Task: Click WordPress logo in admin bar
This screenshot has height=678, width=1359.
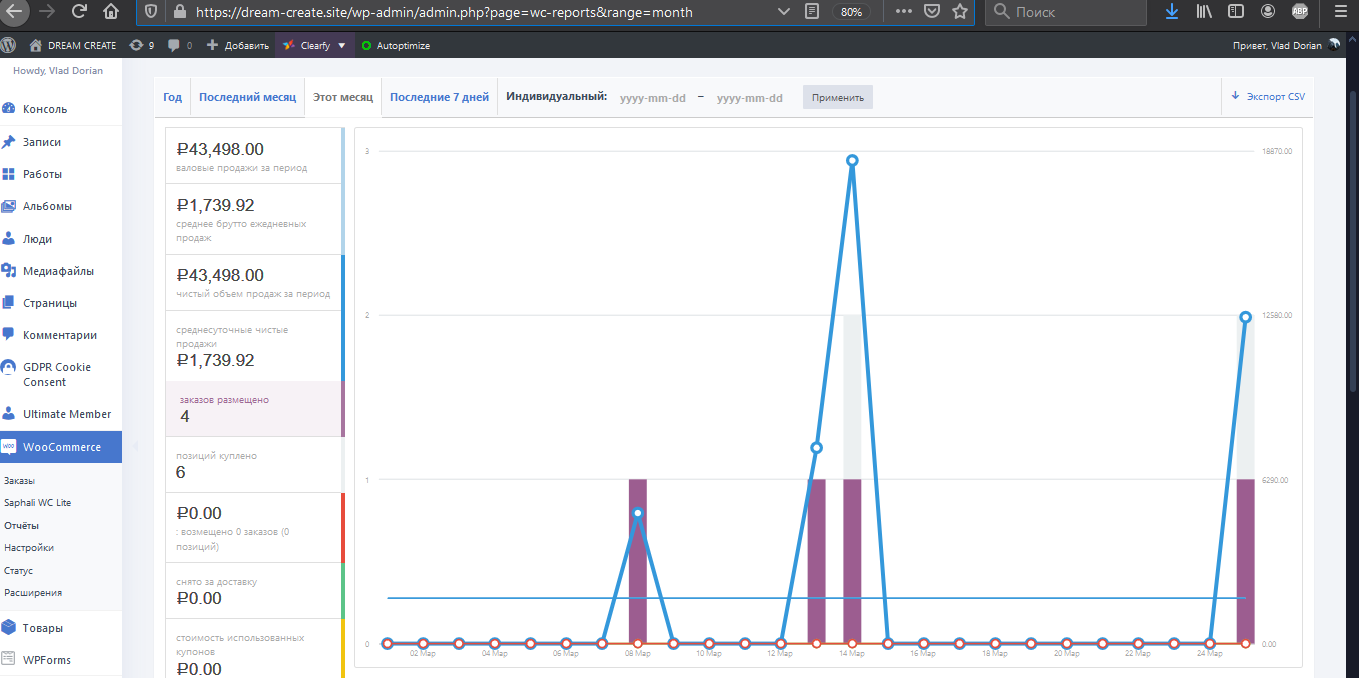Action: click(8, 45)
